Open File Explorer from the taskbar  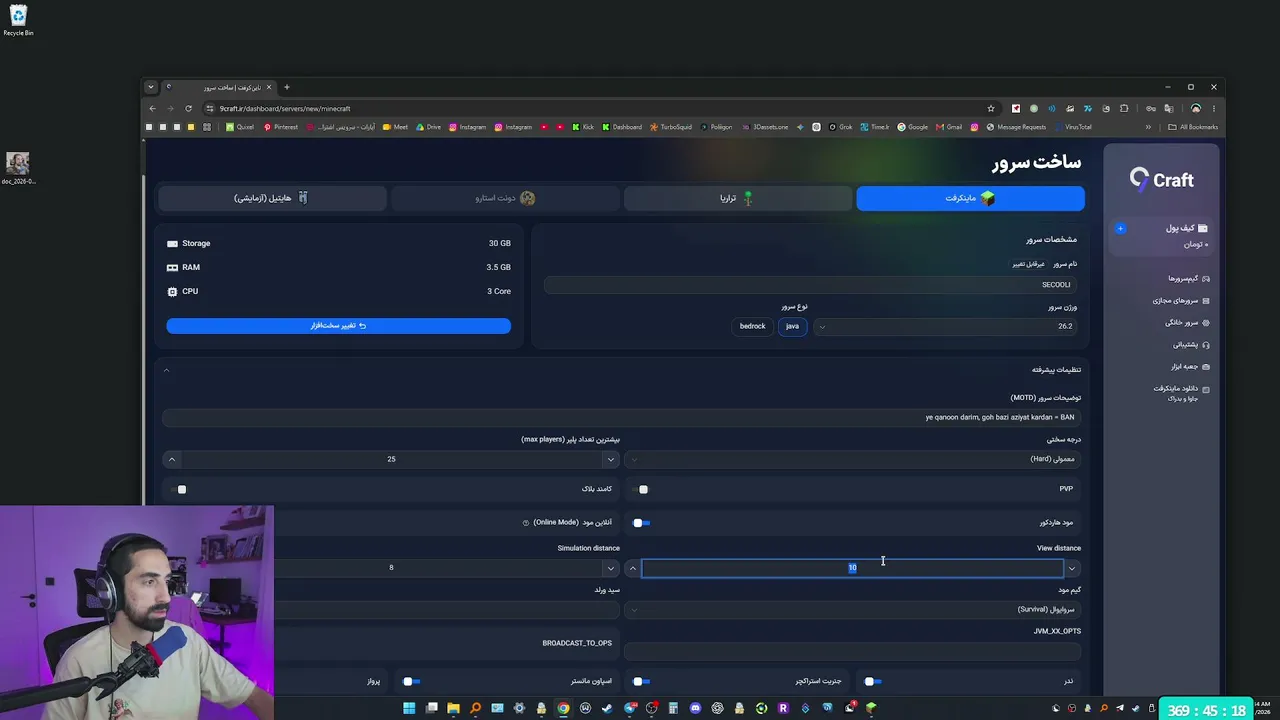click(453, 708)
